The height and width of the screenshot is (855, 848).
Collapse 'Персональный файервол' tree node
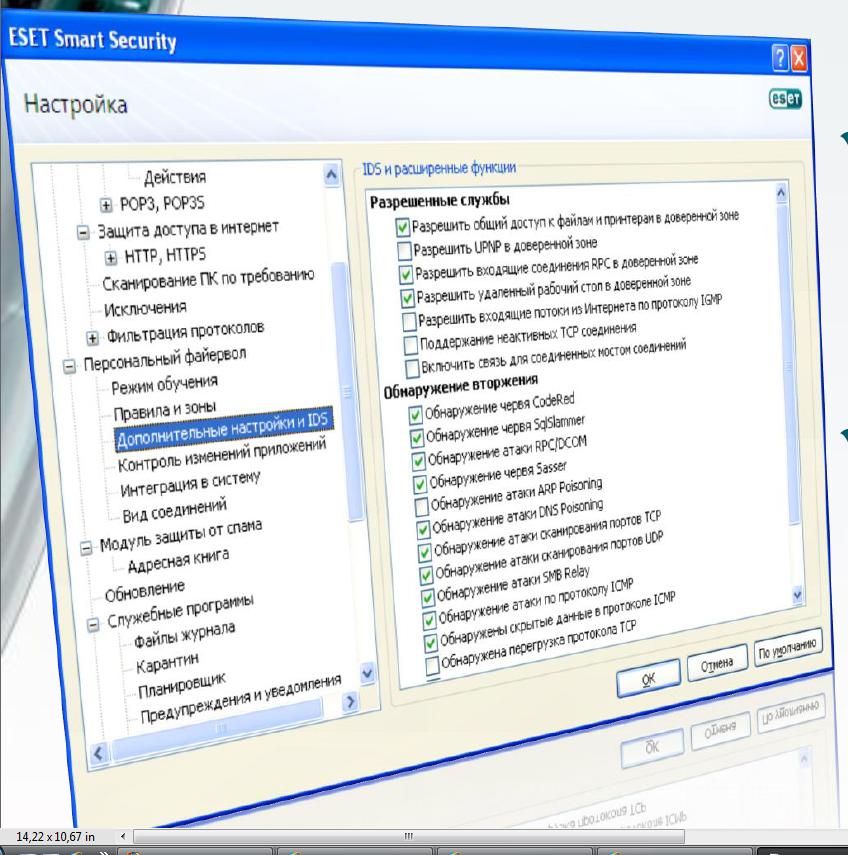pyautogui.click(x=69, y=366)
